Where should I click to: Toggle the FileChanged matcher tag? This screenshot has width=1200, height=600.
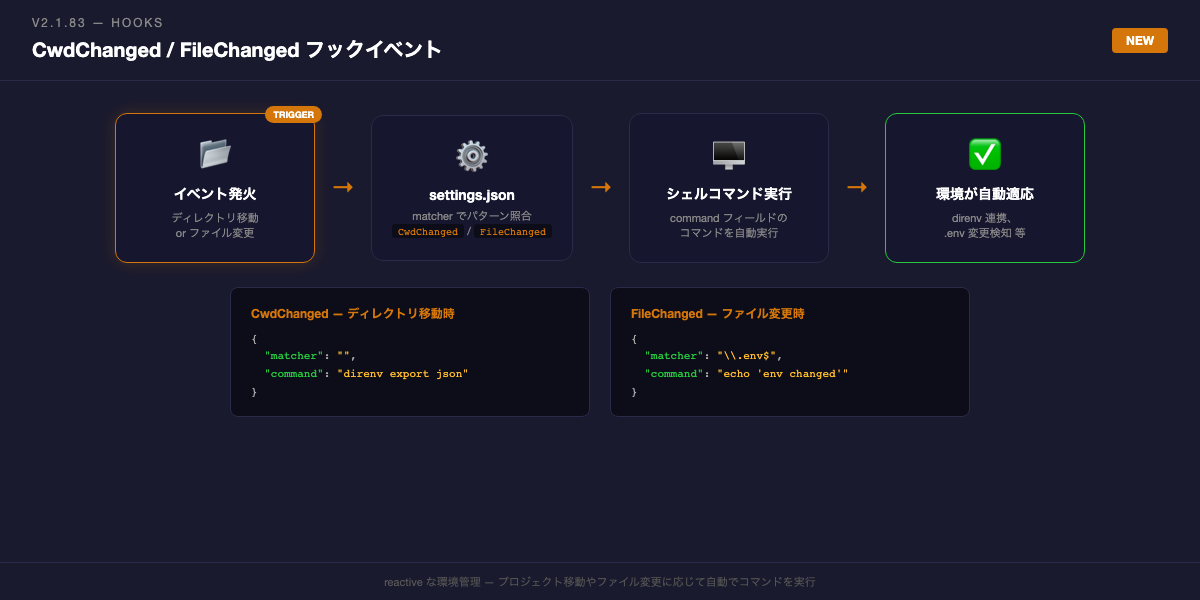pos(514,231)
